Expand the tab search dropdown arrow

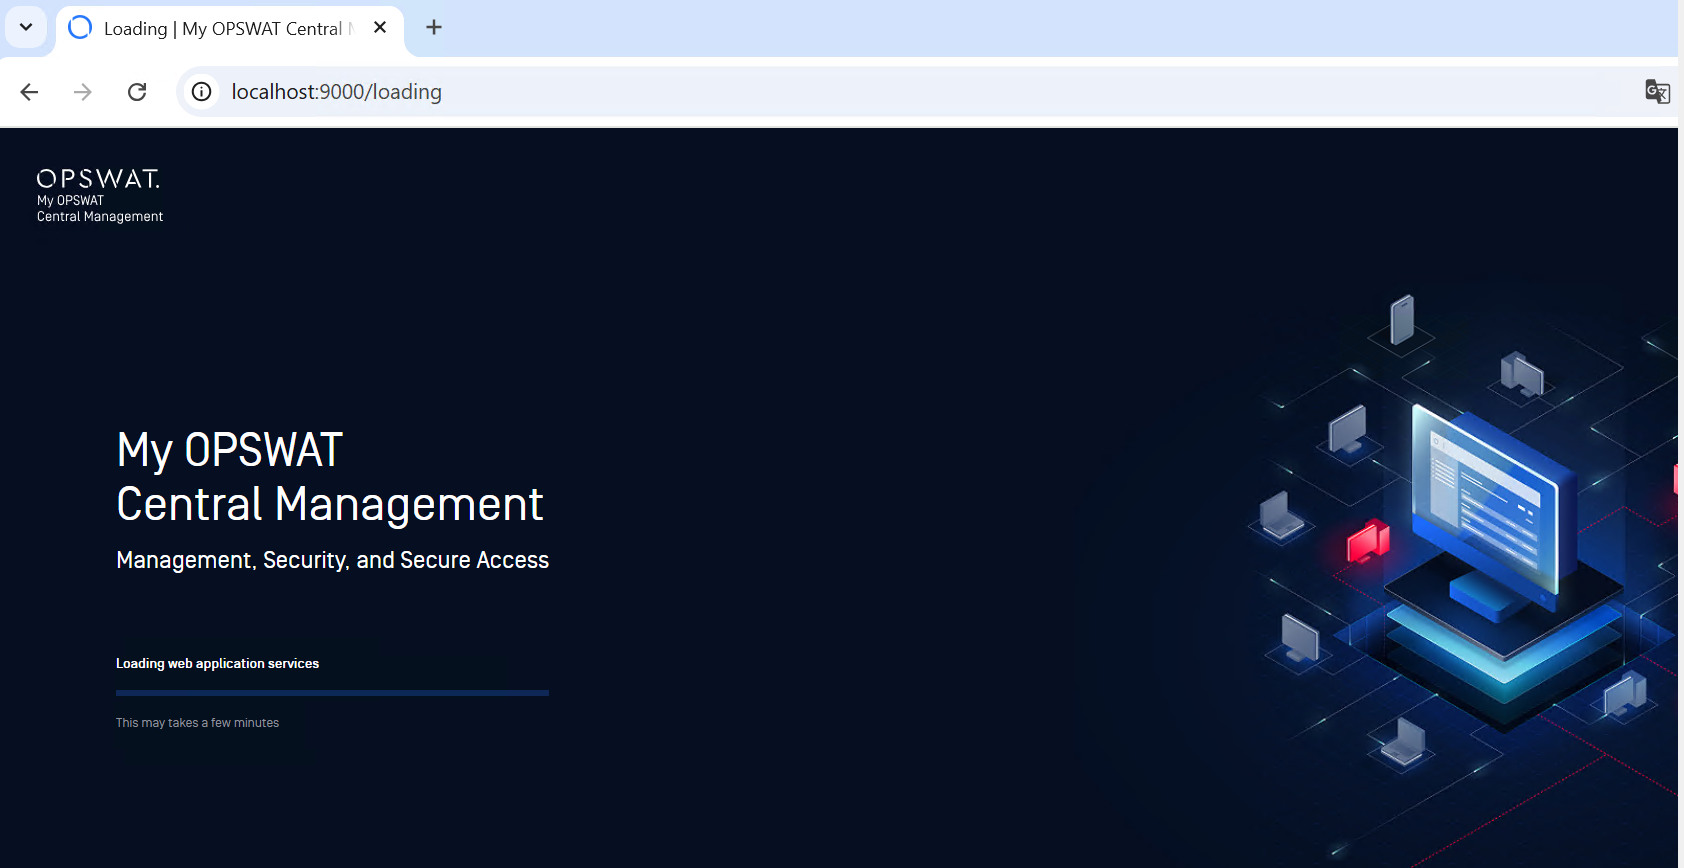click(26, 27)
